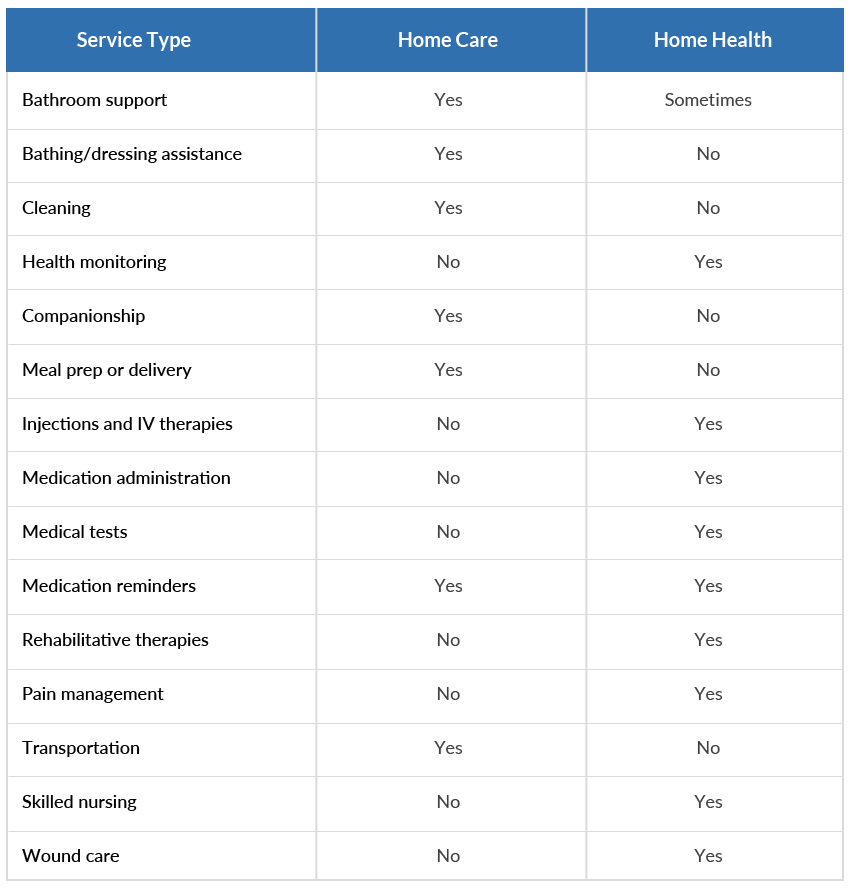Select the Pain management row label

(x=93, y=694)
